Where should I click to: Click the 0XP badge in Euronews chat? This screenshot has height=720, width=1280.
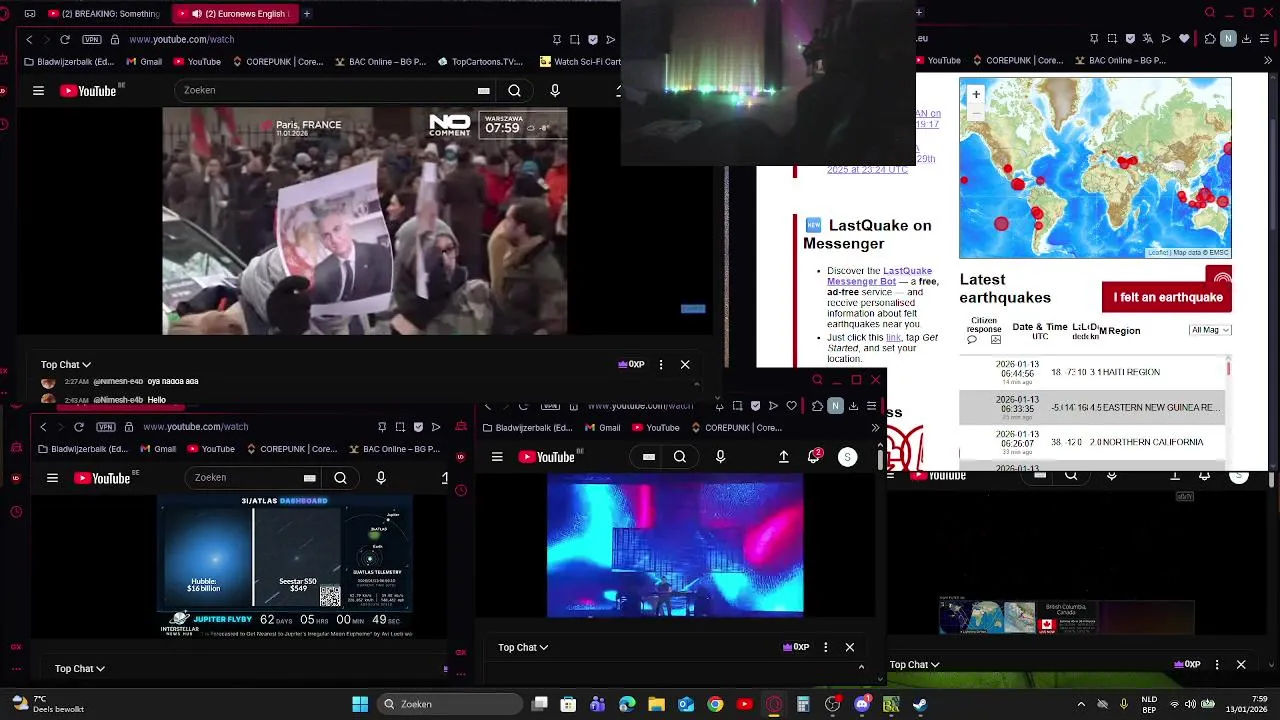pos(631,365)
